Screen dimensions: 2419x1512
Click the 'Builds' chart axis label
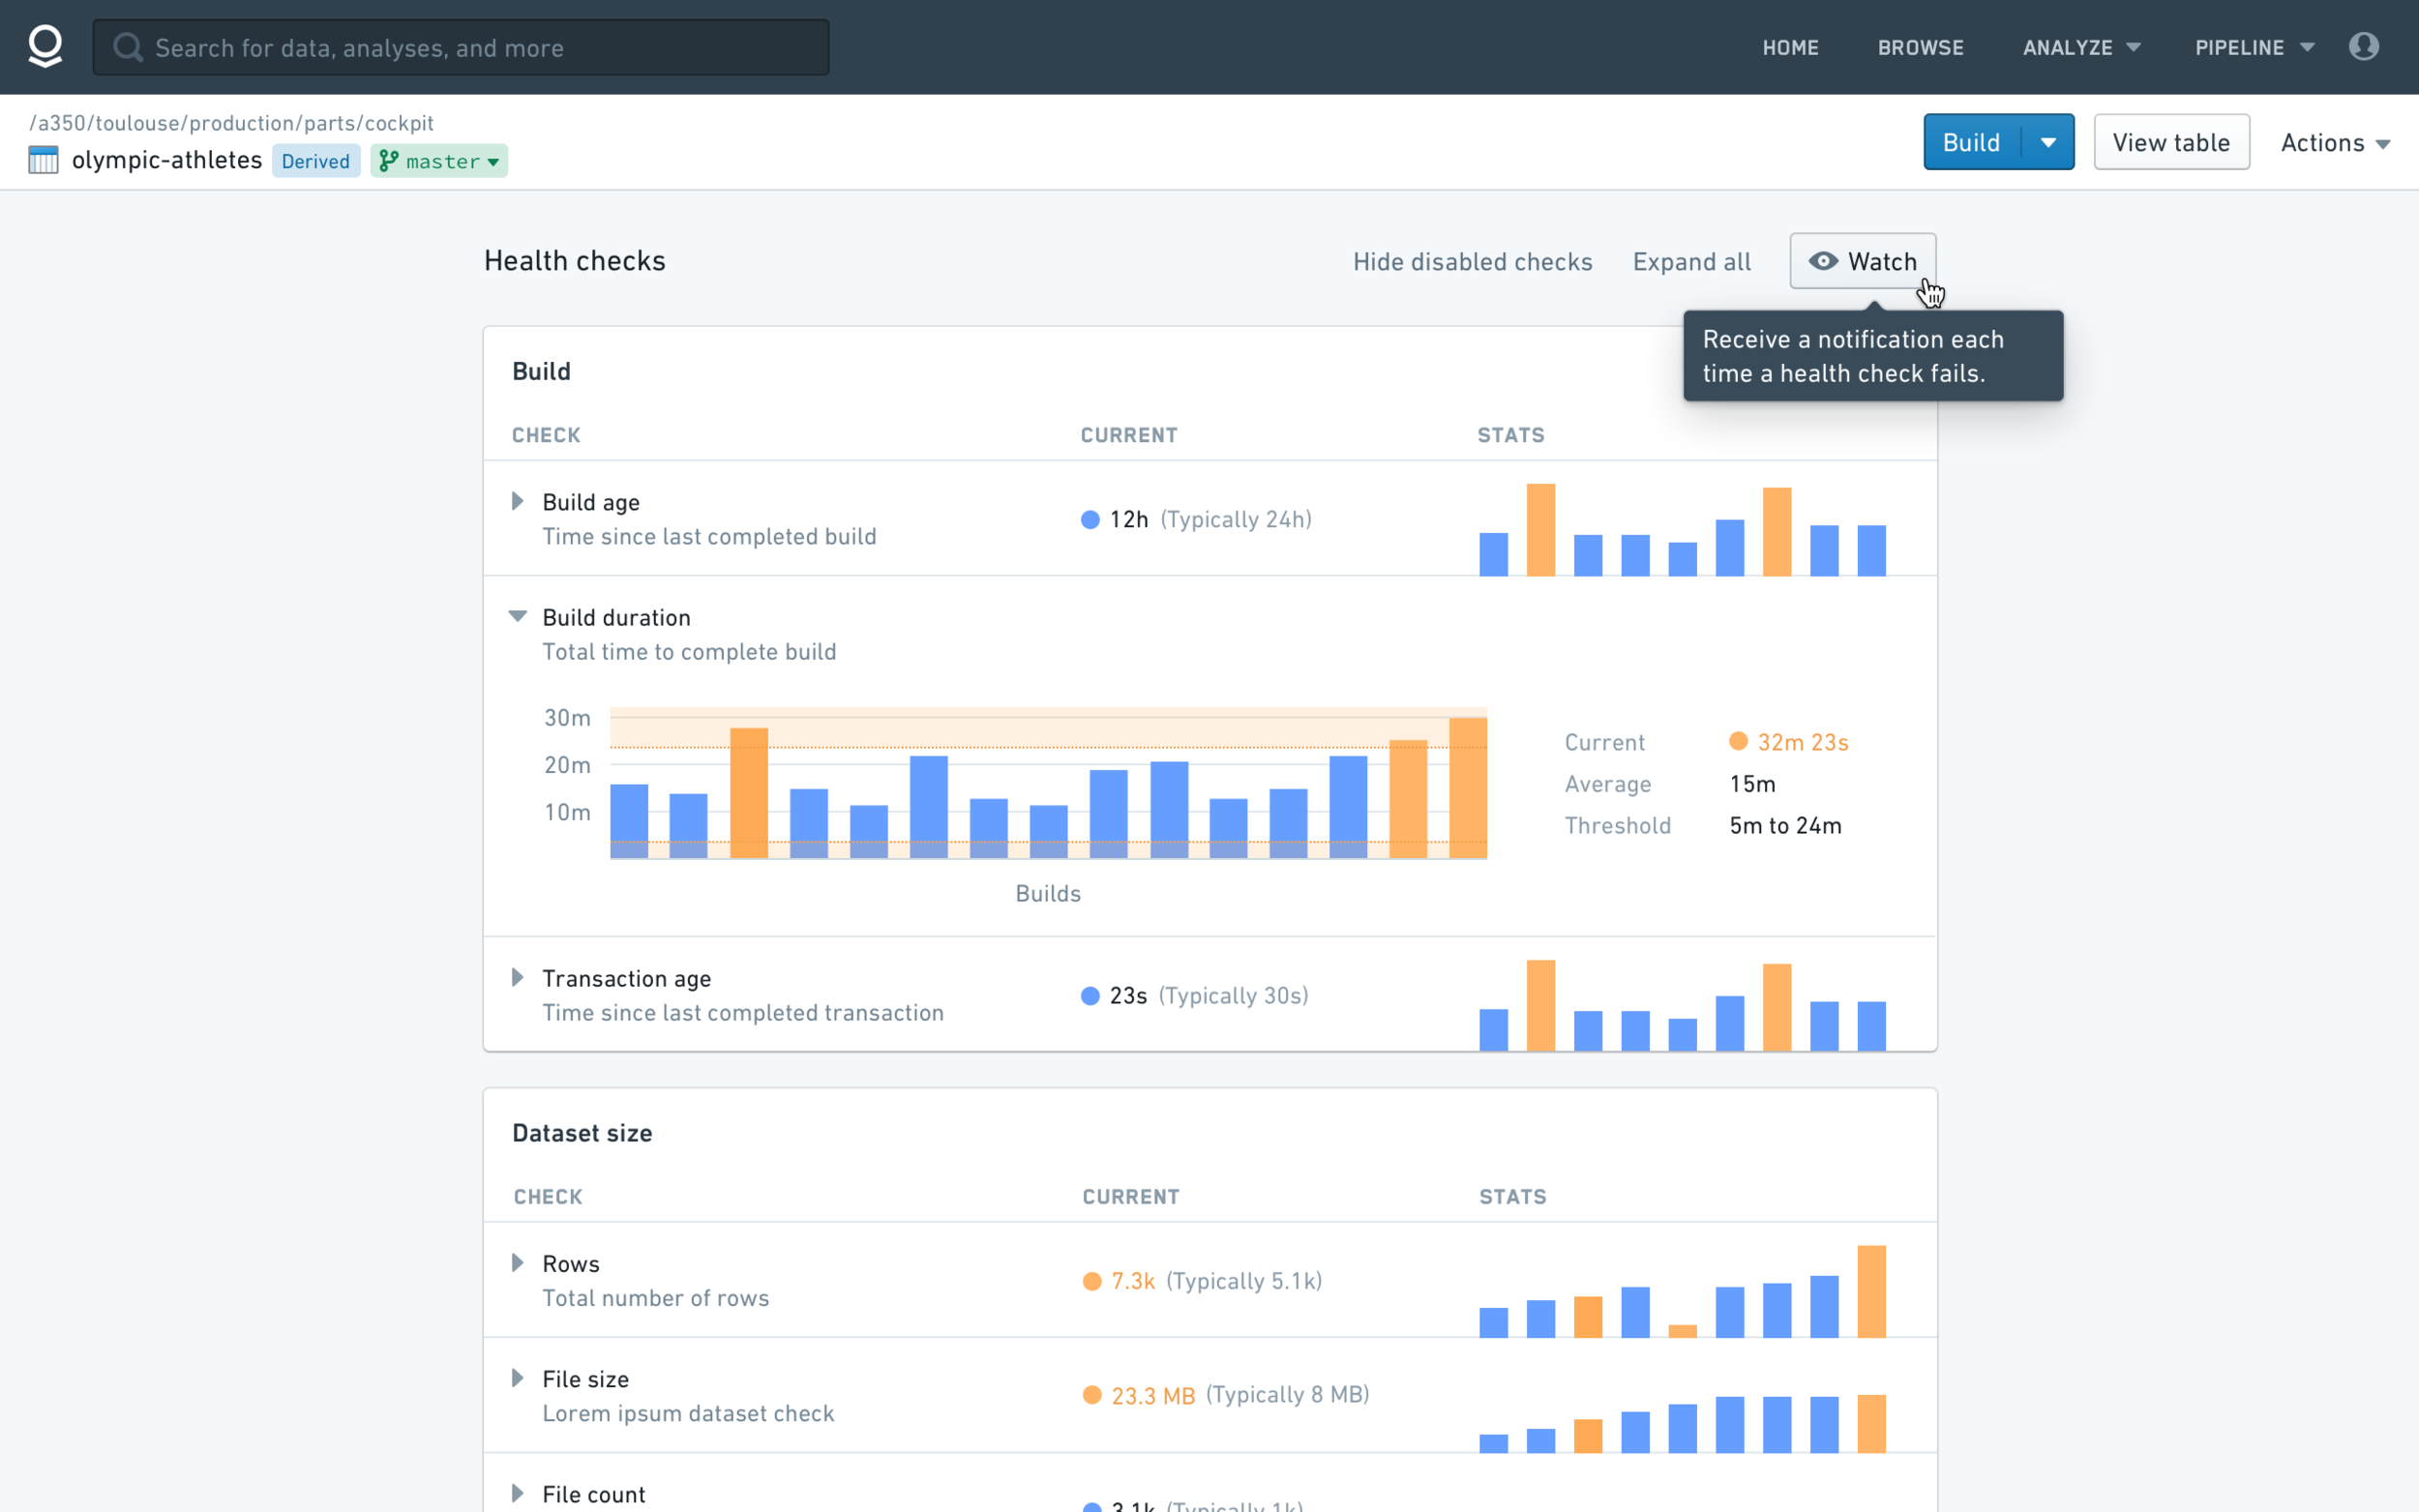[x=1048, y=893]
